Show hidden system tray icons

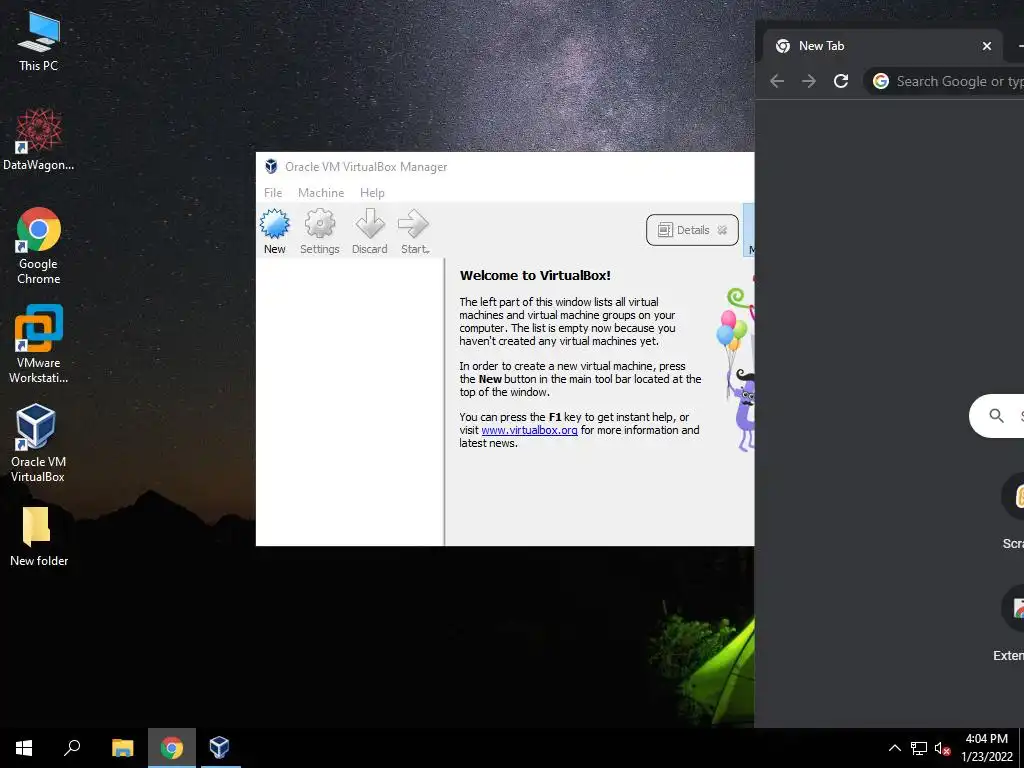click(895, 748)
